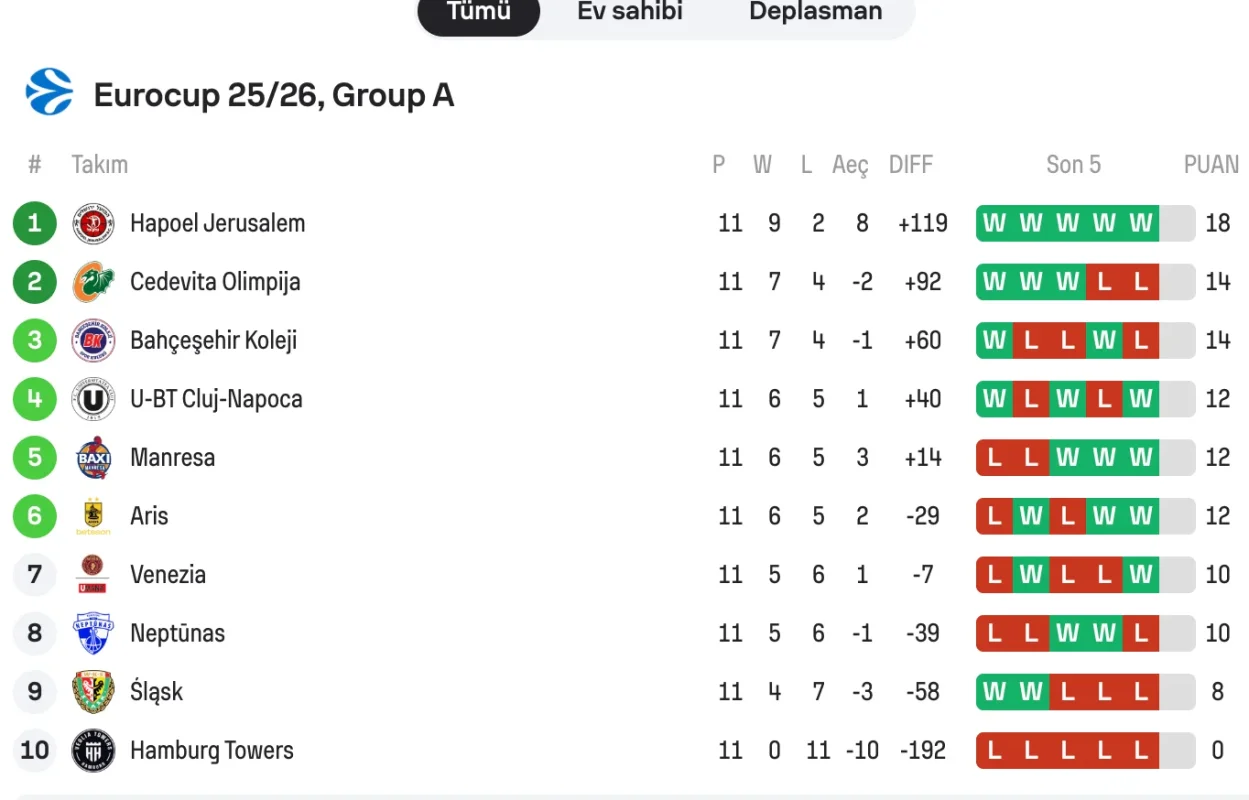Screen dimensions: 1249x800
Task: Click the Hapoel Jerusalem team logo
Action: pos(93,223)
